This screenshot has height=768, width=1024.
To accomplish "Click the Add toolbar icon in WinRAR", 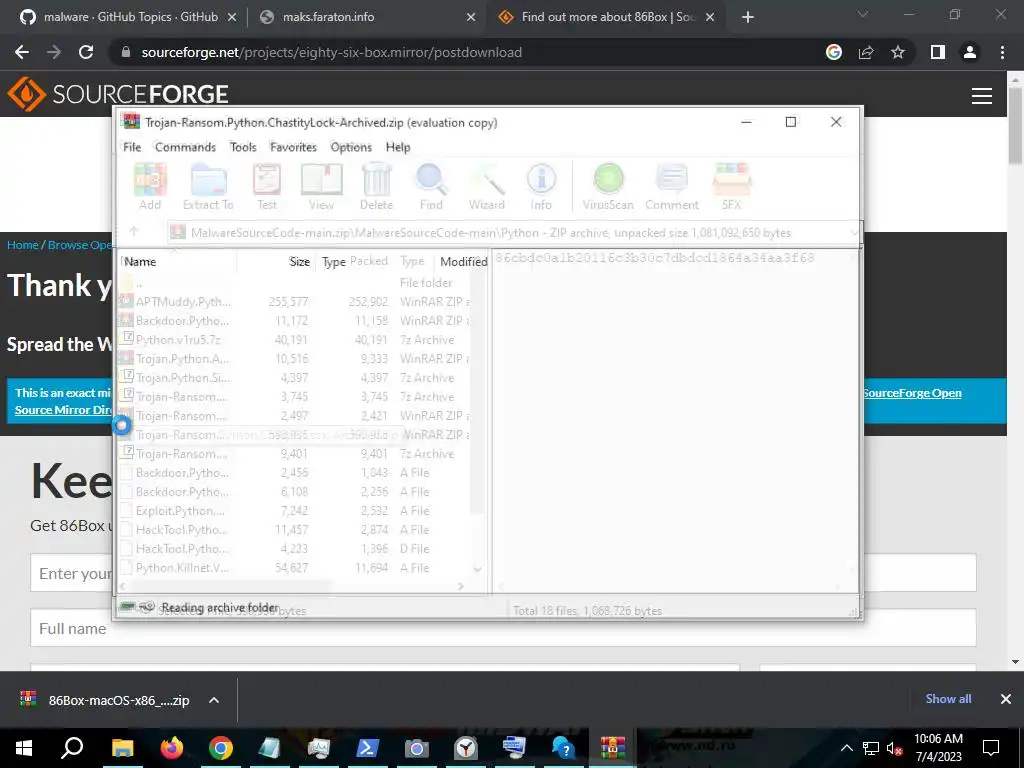I will tap(150, 186).
